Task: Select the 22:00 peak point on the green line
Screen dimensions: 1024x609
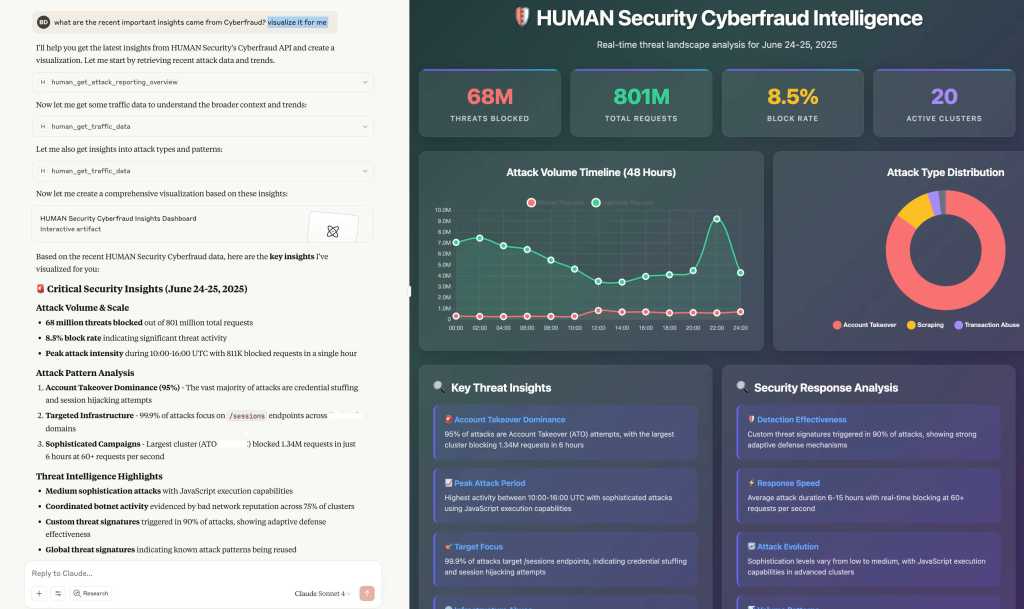Action: [716, 219]
